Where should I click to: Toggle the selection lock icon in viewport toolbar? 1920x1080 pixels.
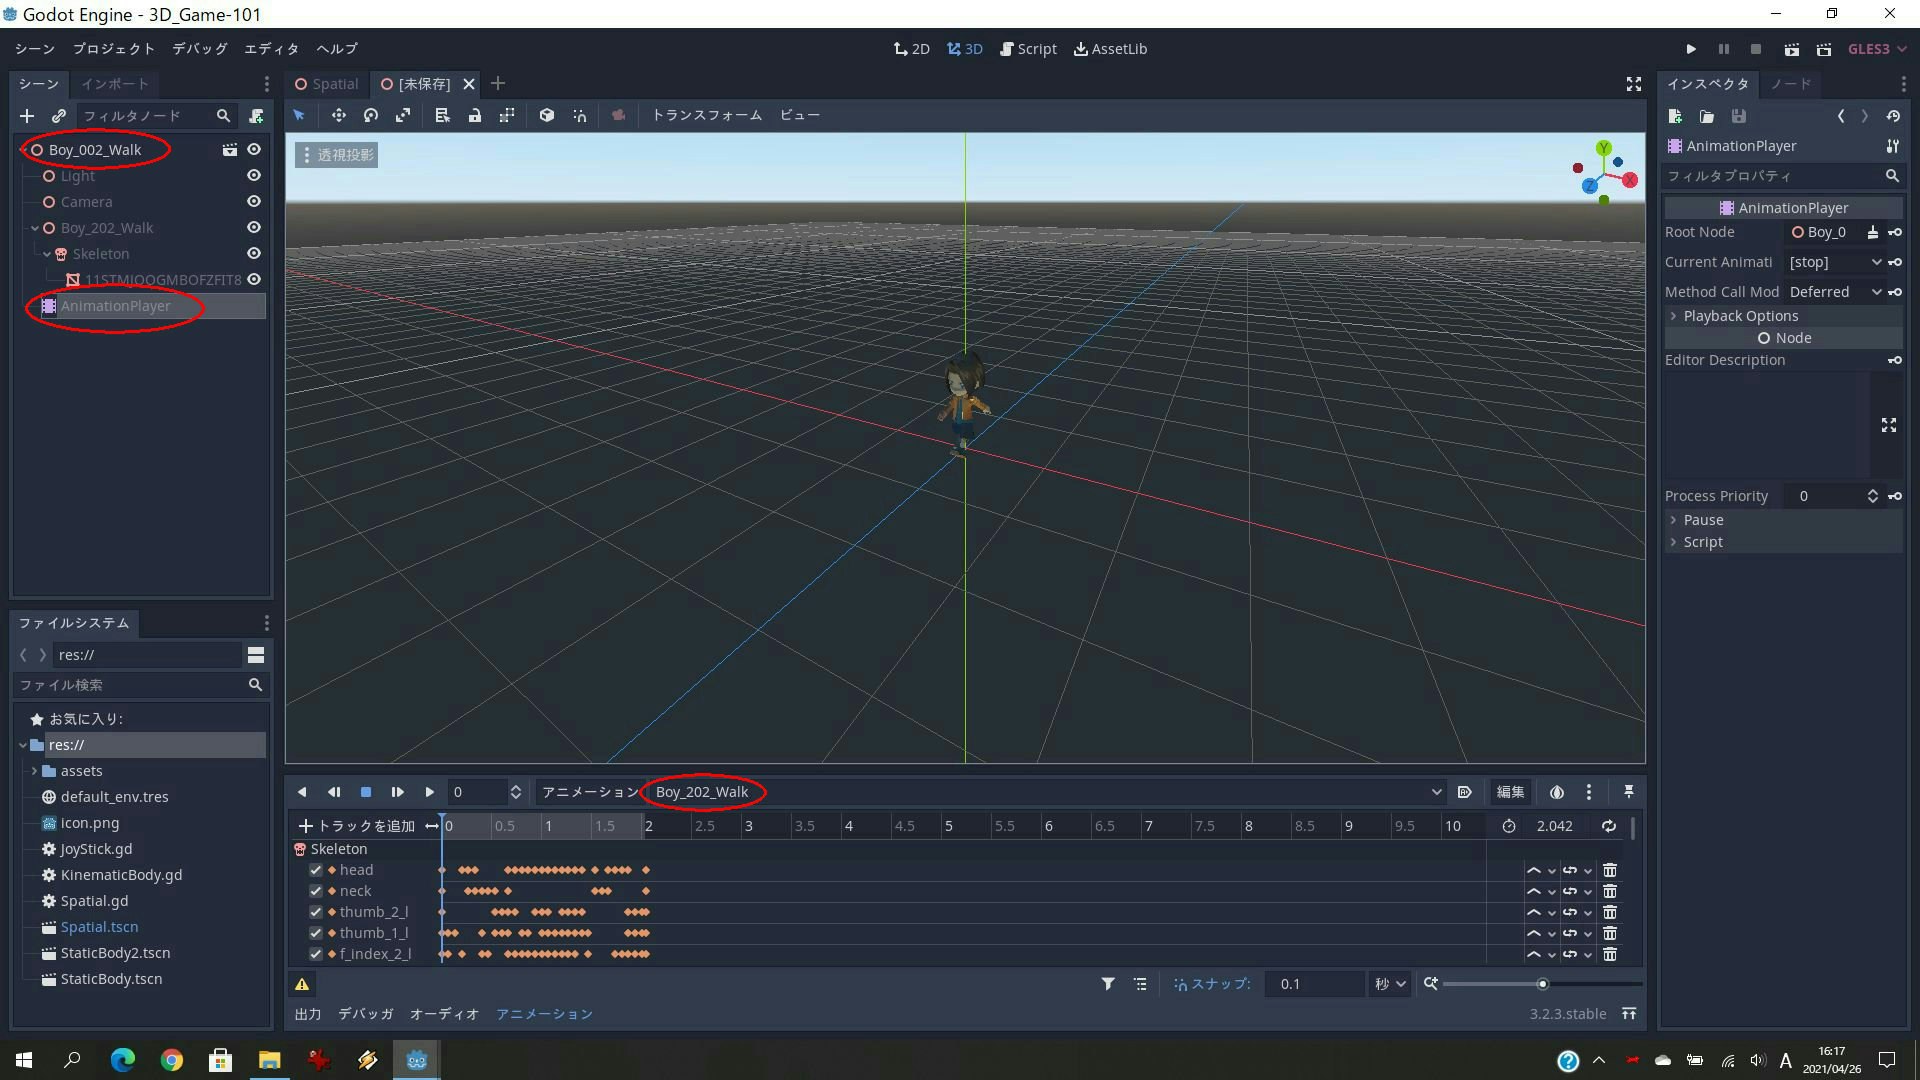pos(476,115)
